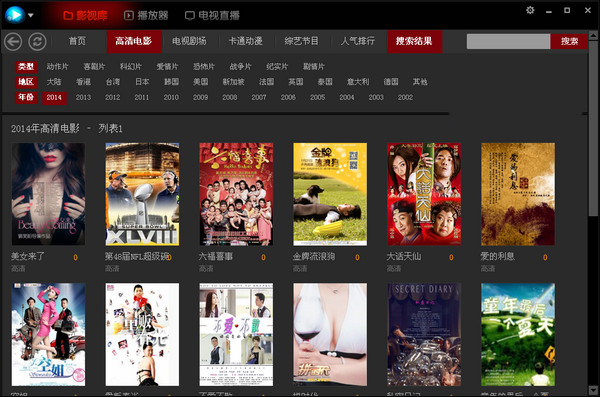This screenshot has width=600, height=397.
Task: Click the blue play logo icon
Action: (x=15, y=15)
